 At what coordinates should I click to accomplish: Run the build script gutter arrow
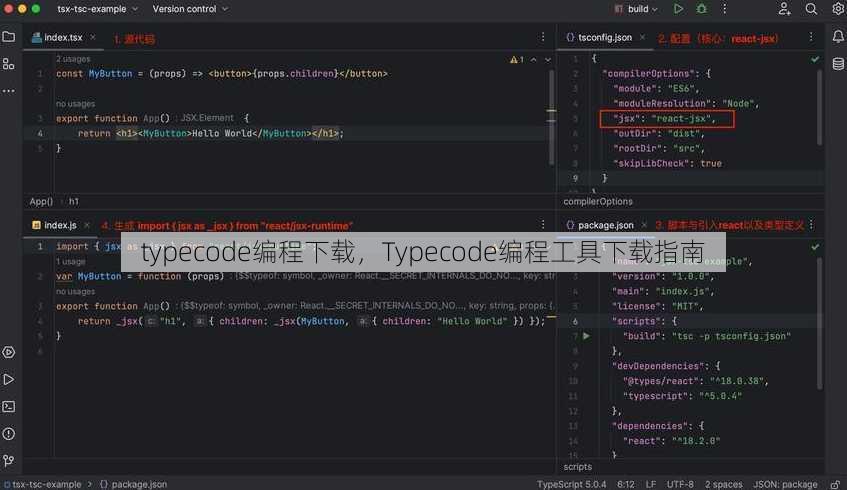[587, 336]
